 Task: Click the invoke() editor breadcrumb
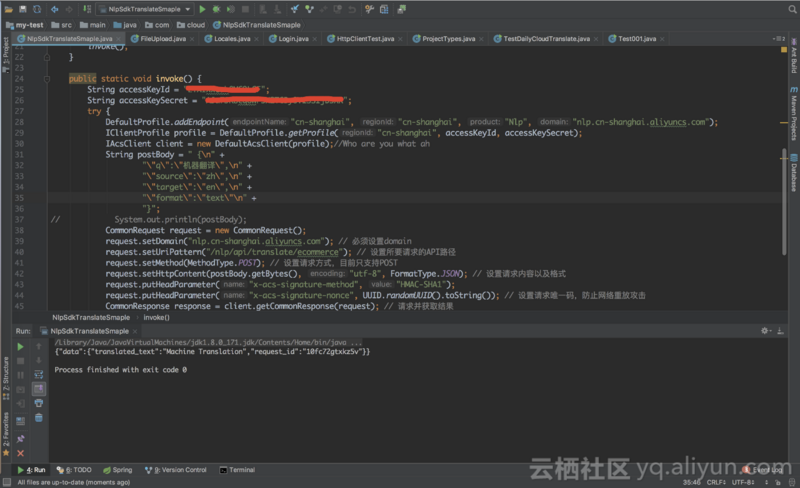click(x=157, y=318)
